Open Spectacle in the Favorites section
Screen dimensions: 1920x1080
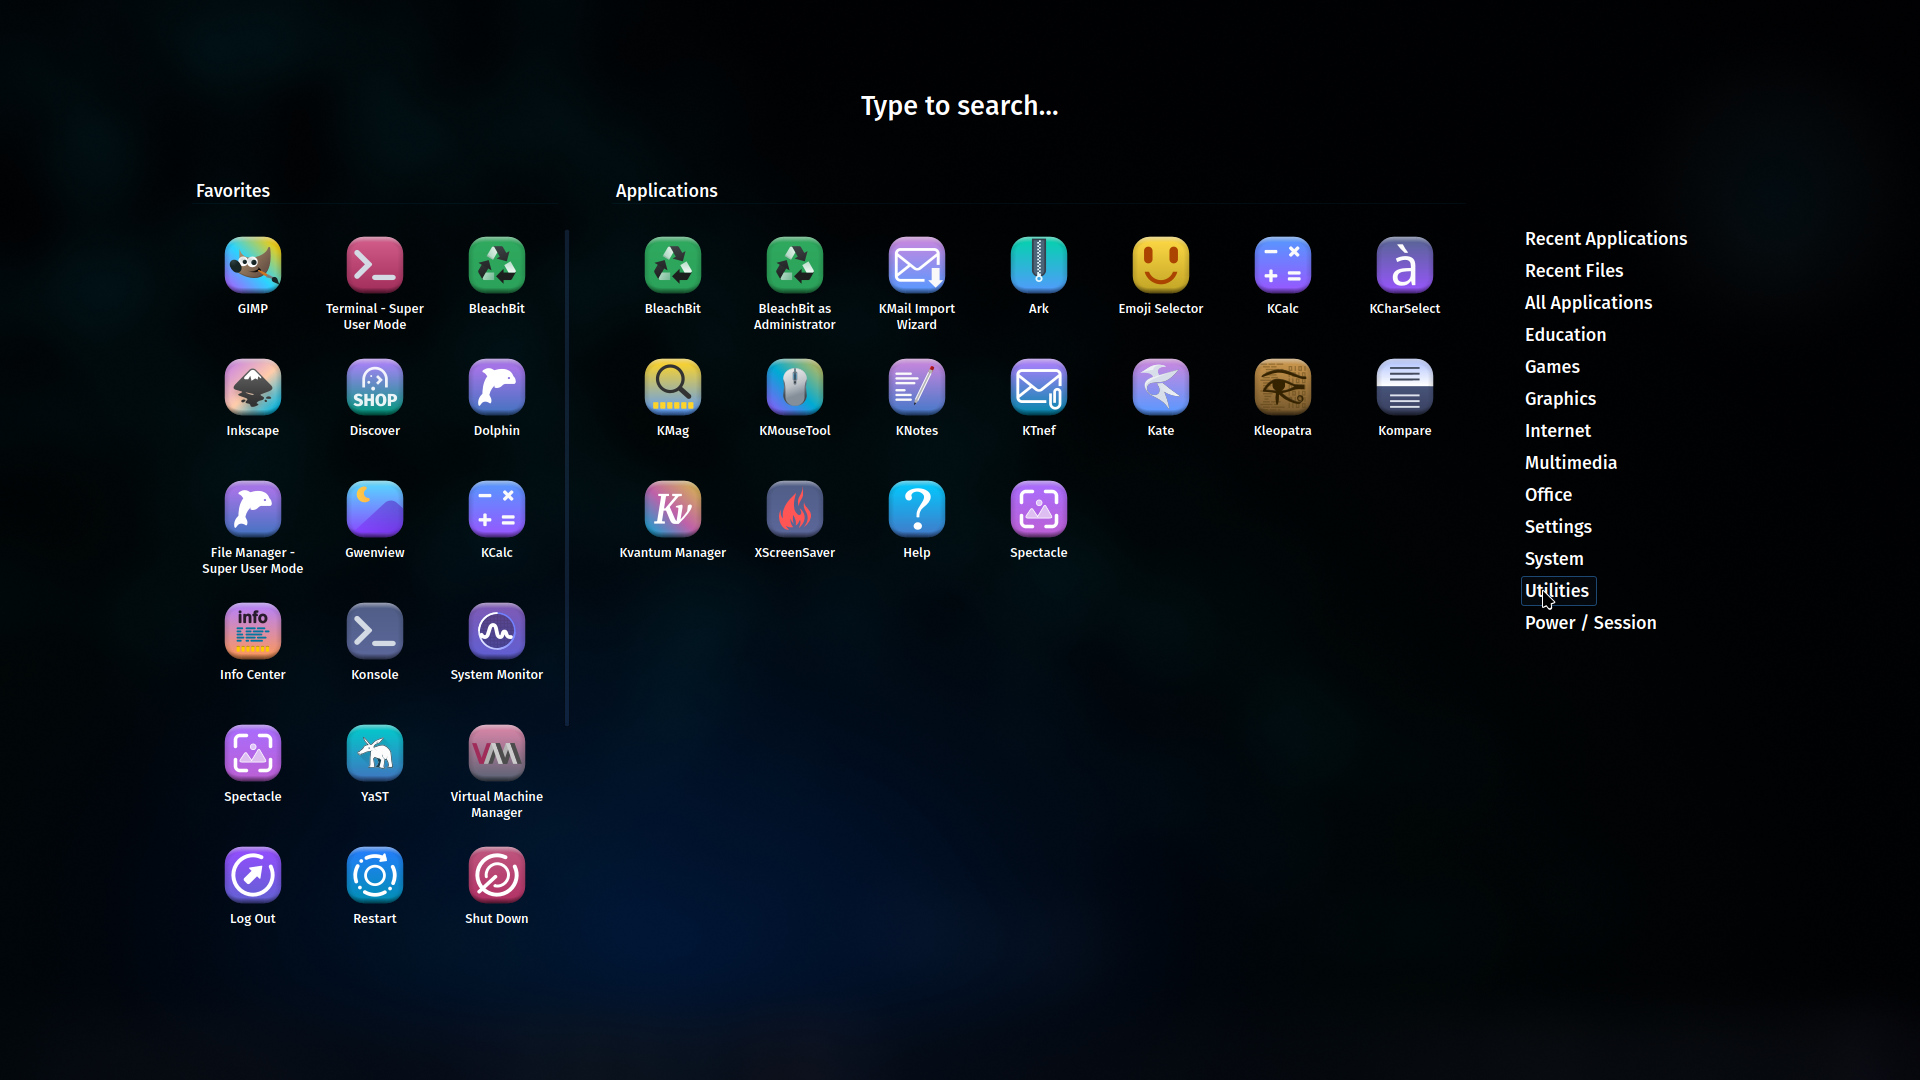click(253, 753)
